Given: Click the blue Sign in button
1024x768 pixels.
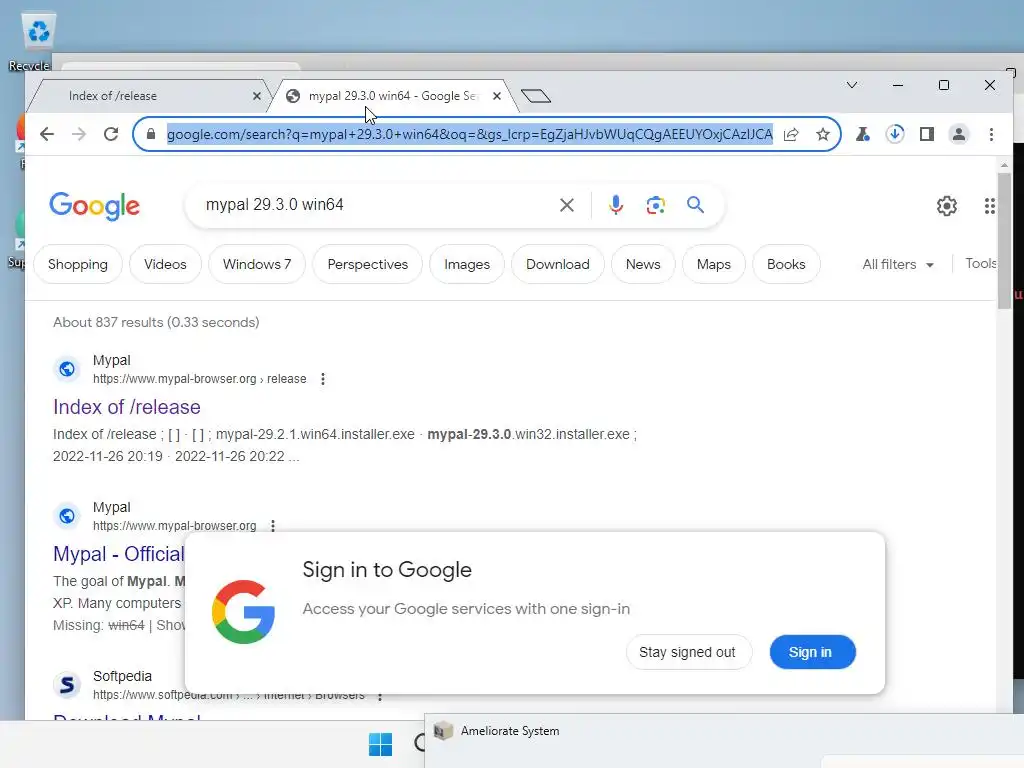Looking at the screenshot, I should pyautogui.click(x=812, y=652).
